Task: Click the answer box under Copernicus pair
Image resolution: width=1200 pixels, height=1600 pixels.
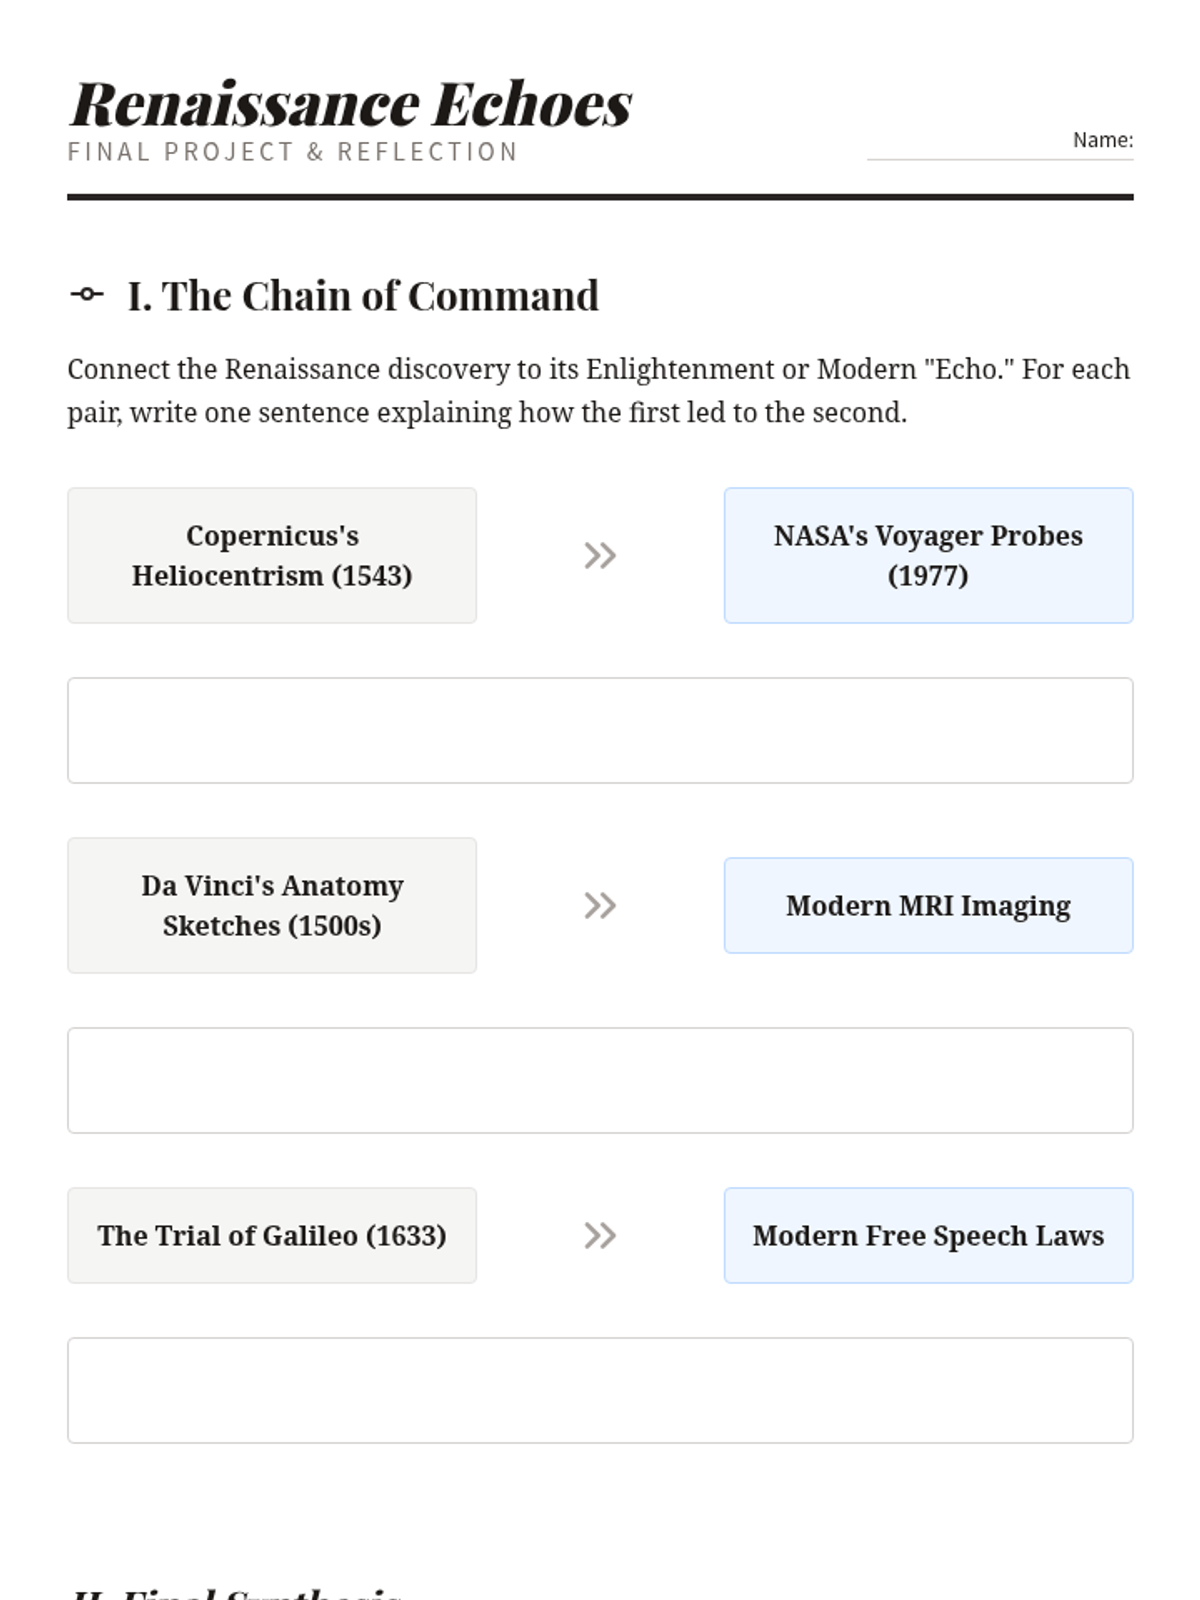Action: coord(600,730)
